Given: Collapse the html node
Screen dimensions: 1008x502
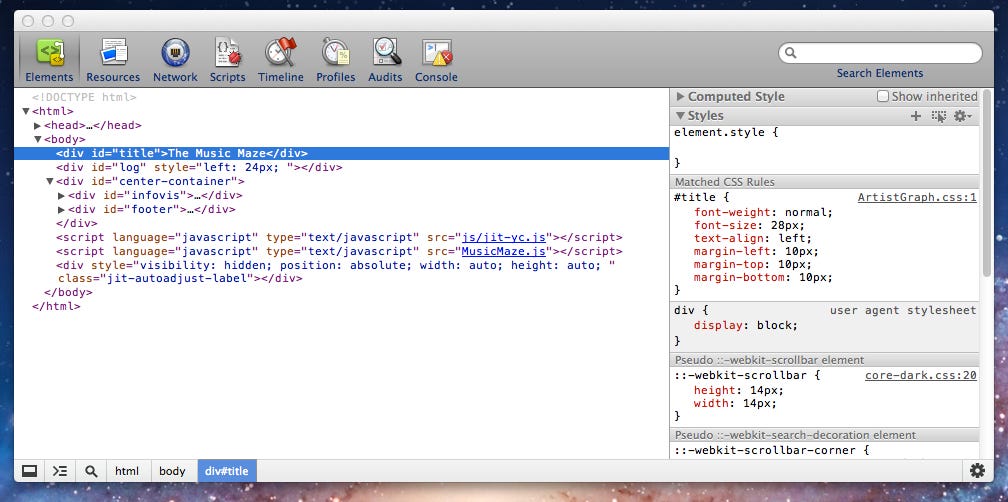Looking at the screenshot, I should [x=26, y=111].
